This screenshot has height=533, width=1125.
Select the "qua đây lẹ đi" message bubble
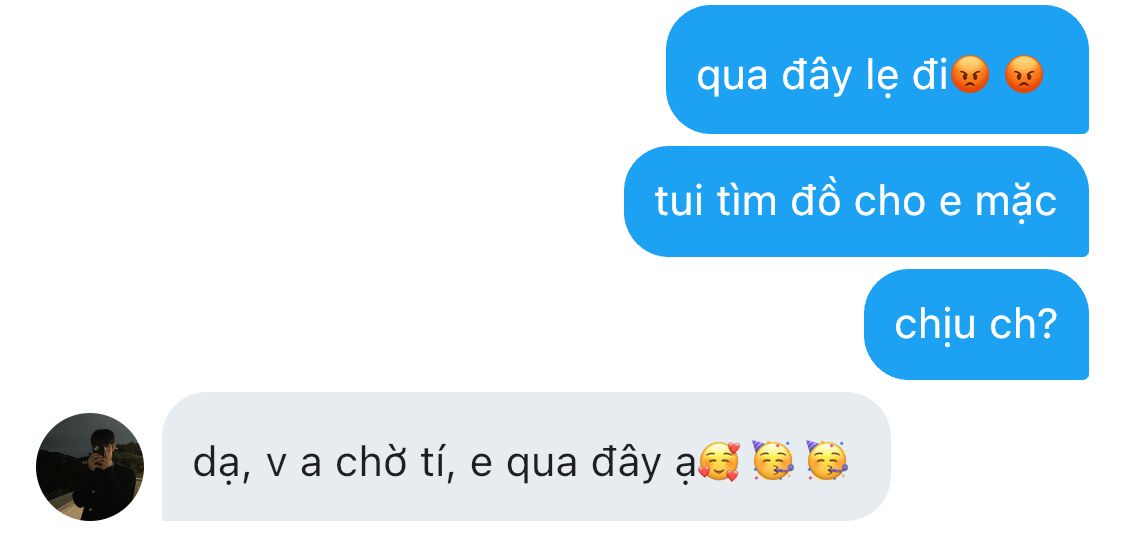[x=876, y=70]
